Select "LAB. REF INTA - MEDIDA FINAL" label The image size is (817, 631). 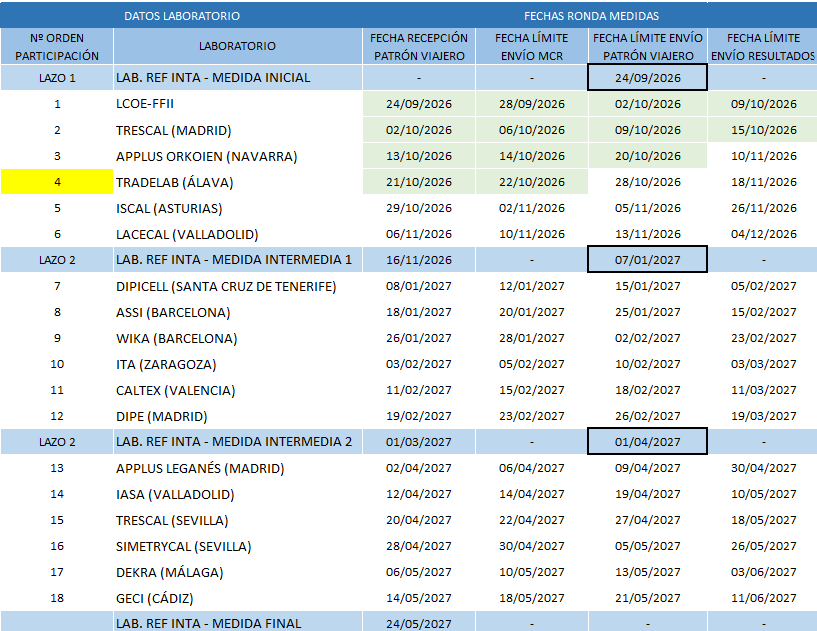pos(208,624)
